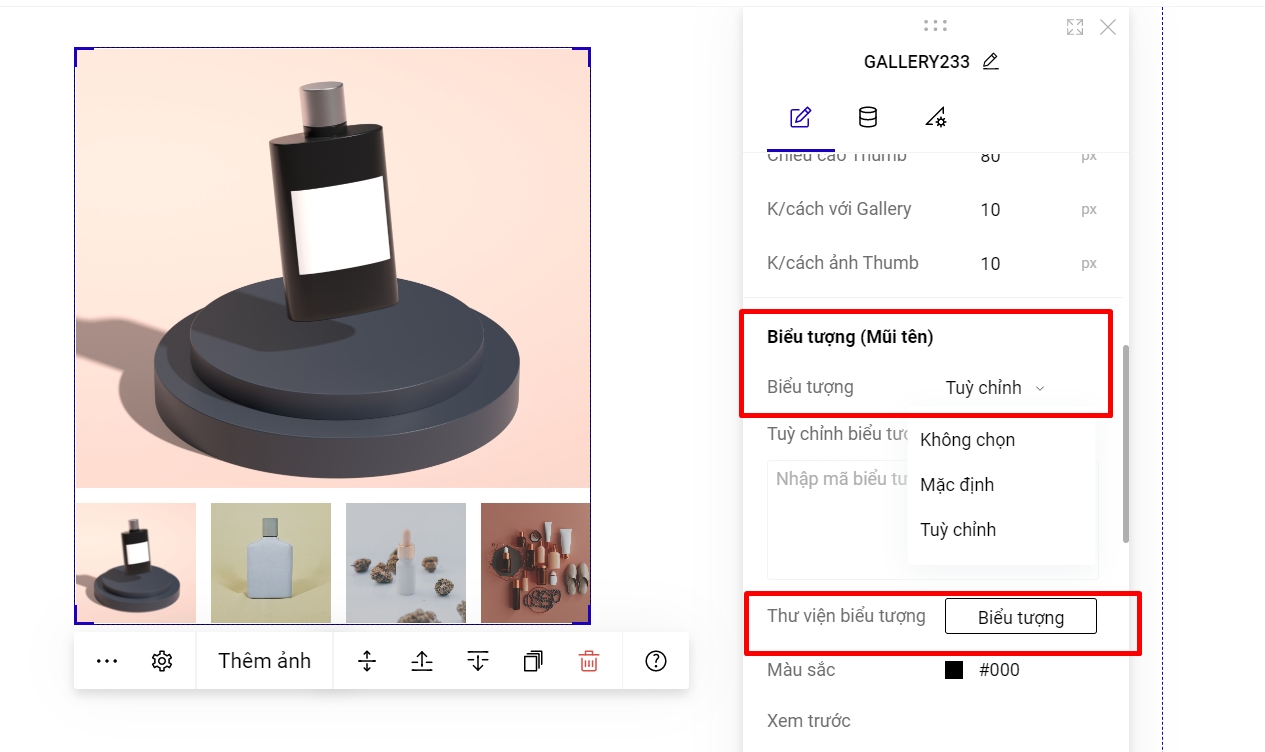Open icon library via "Biểu tượng" button
The width and height of the screenshot is (1265, 752).
1020,617
